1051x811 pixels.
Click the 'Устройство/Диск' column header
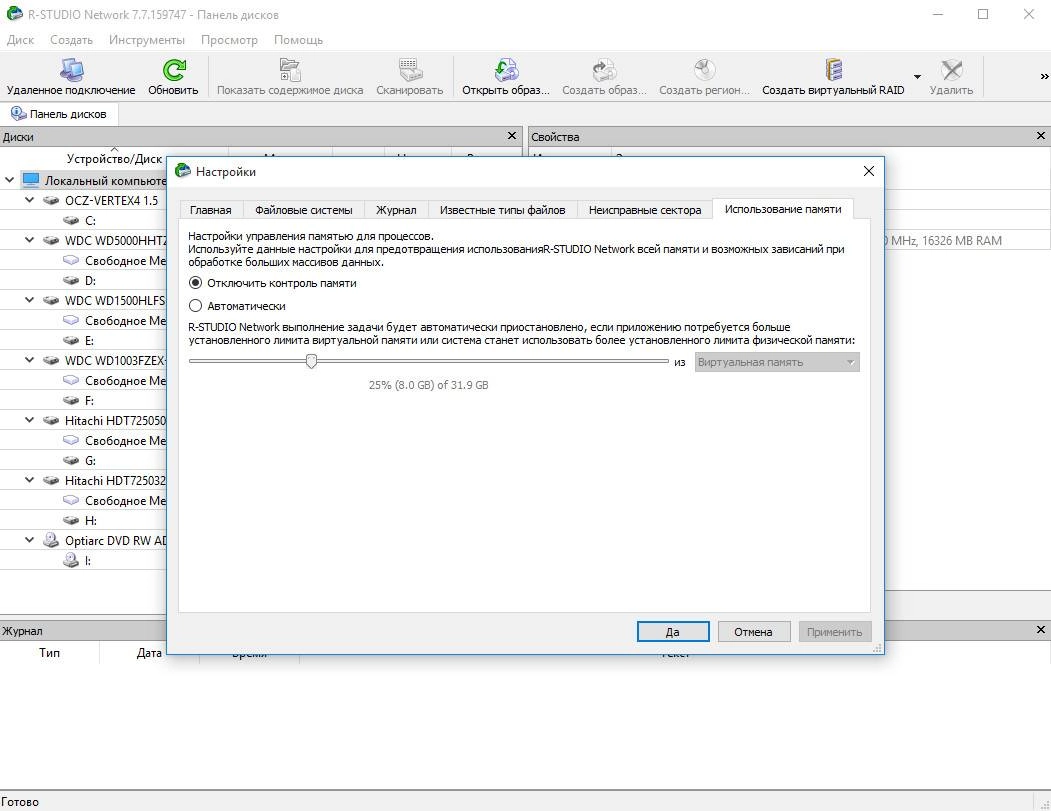coord(115,159)
